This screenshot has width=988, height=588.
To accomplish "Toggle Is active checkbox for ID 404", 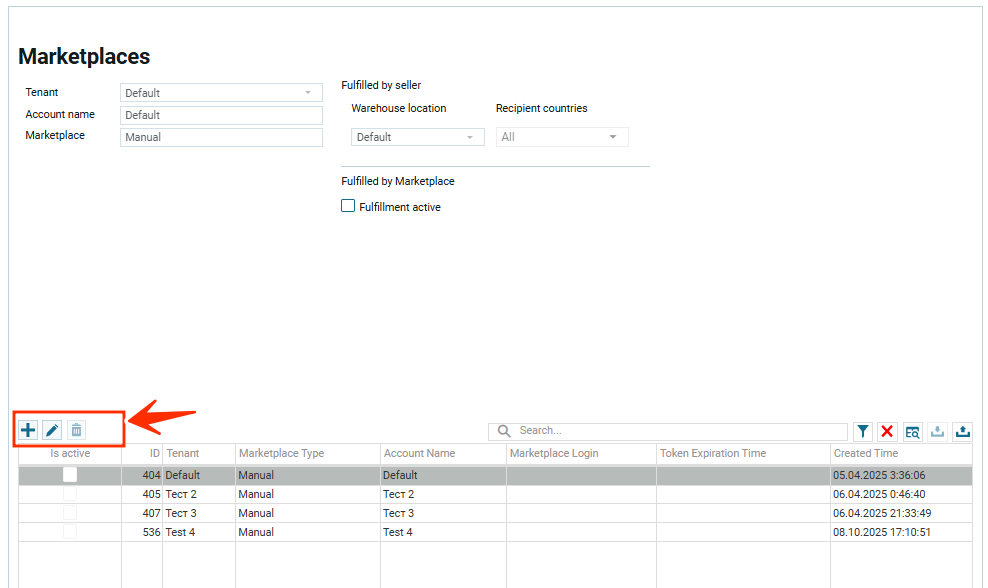I will [70, 475].
